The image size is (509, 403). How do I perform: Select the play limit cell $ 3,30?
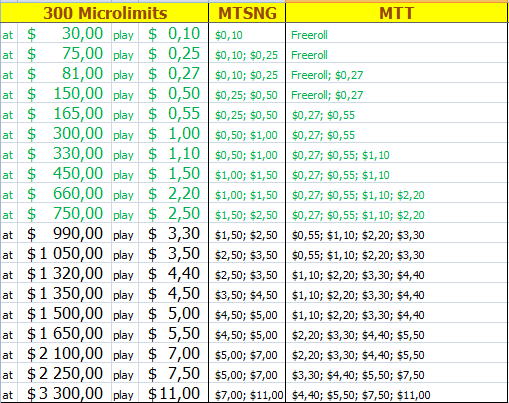(x=173, y=233)
